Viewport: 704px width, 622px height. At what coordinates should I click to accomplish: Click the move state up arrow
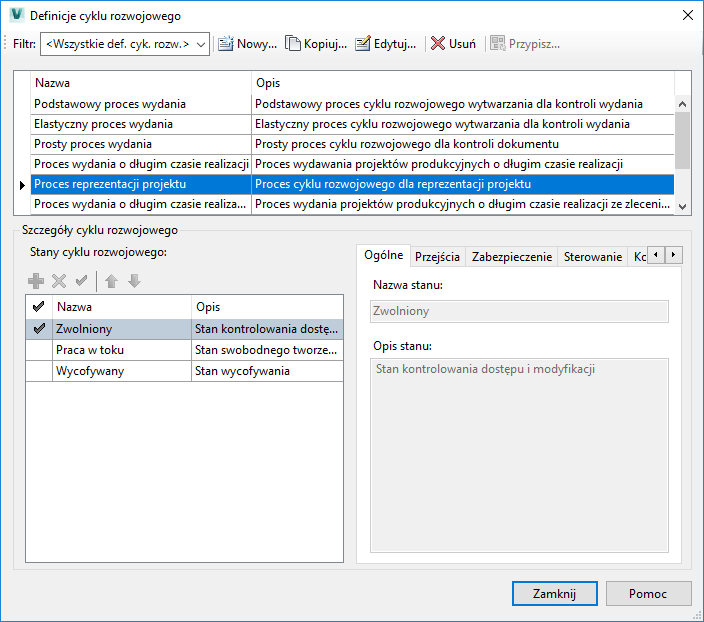[x=112, y=281]
